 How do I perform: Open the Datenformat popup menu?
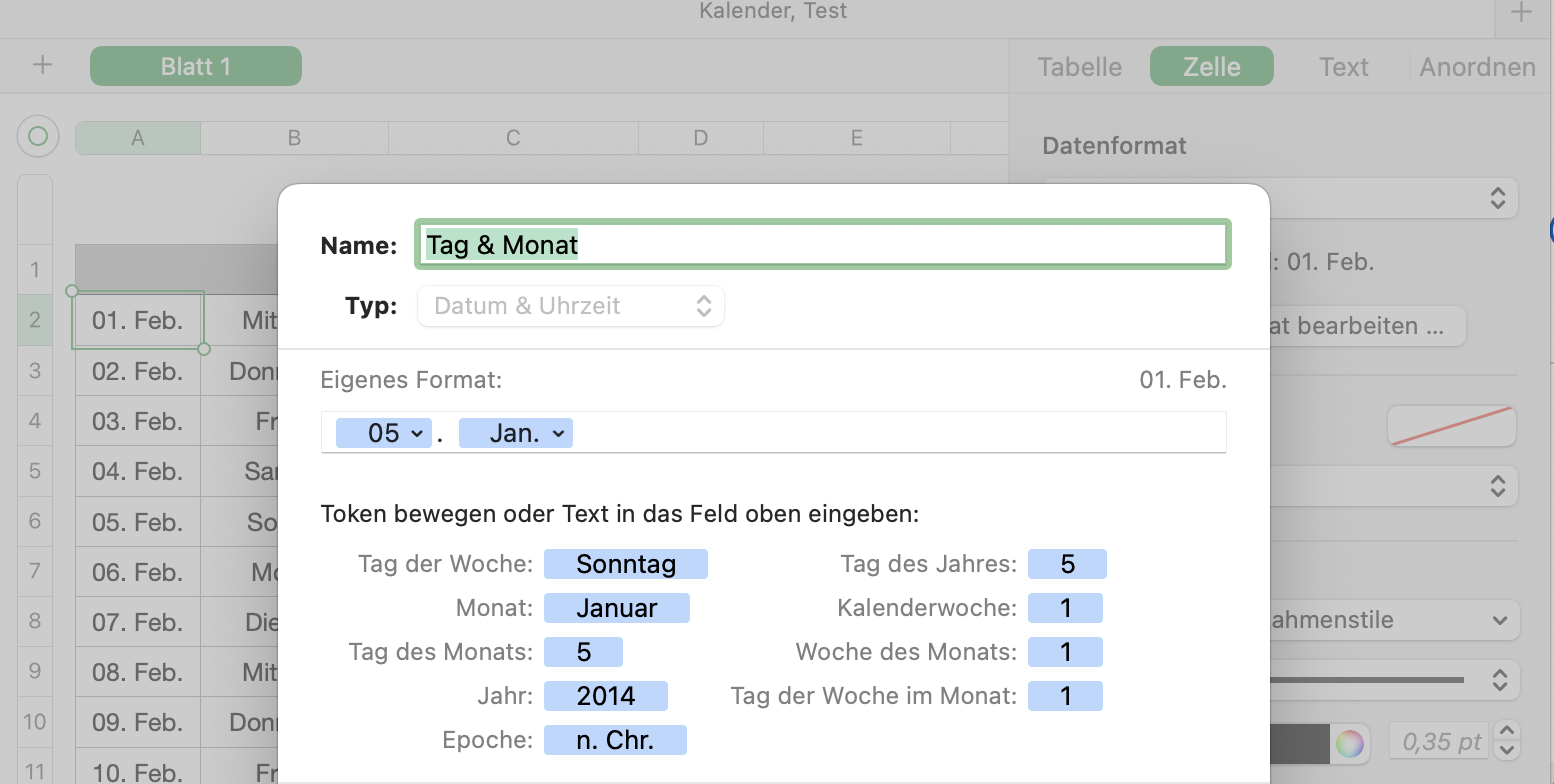[1496, 197]
